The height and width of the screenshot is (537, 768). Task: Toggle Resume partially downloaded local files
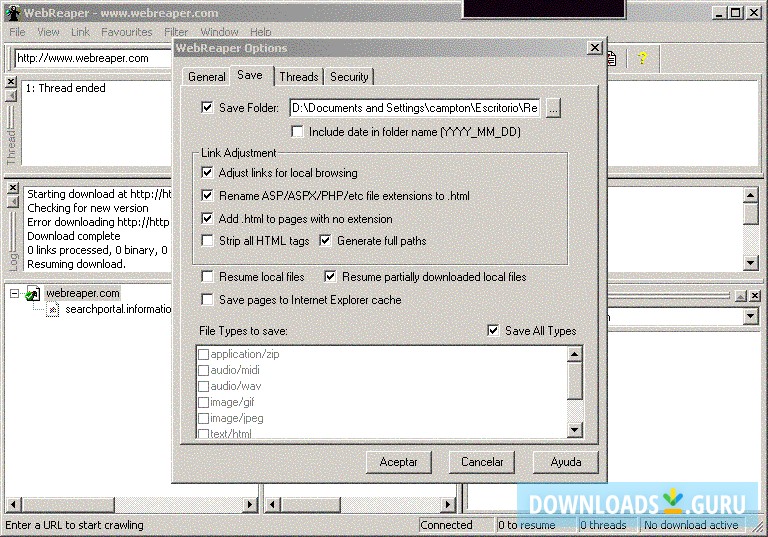(x=330, y=276)
